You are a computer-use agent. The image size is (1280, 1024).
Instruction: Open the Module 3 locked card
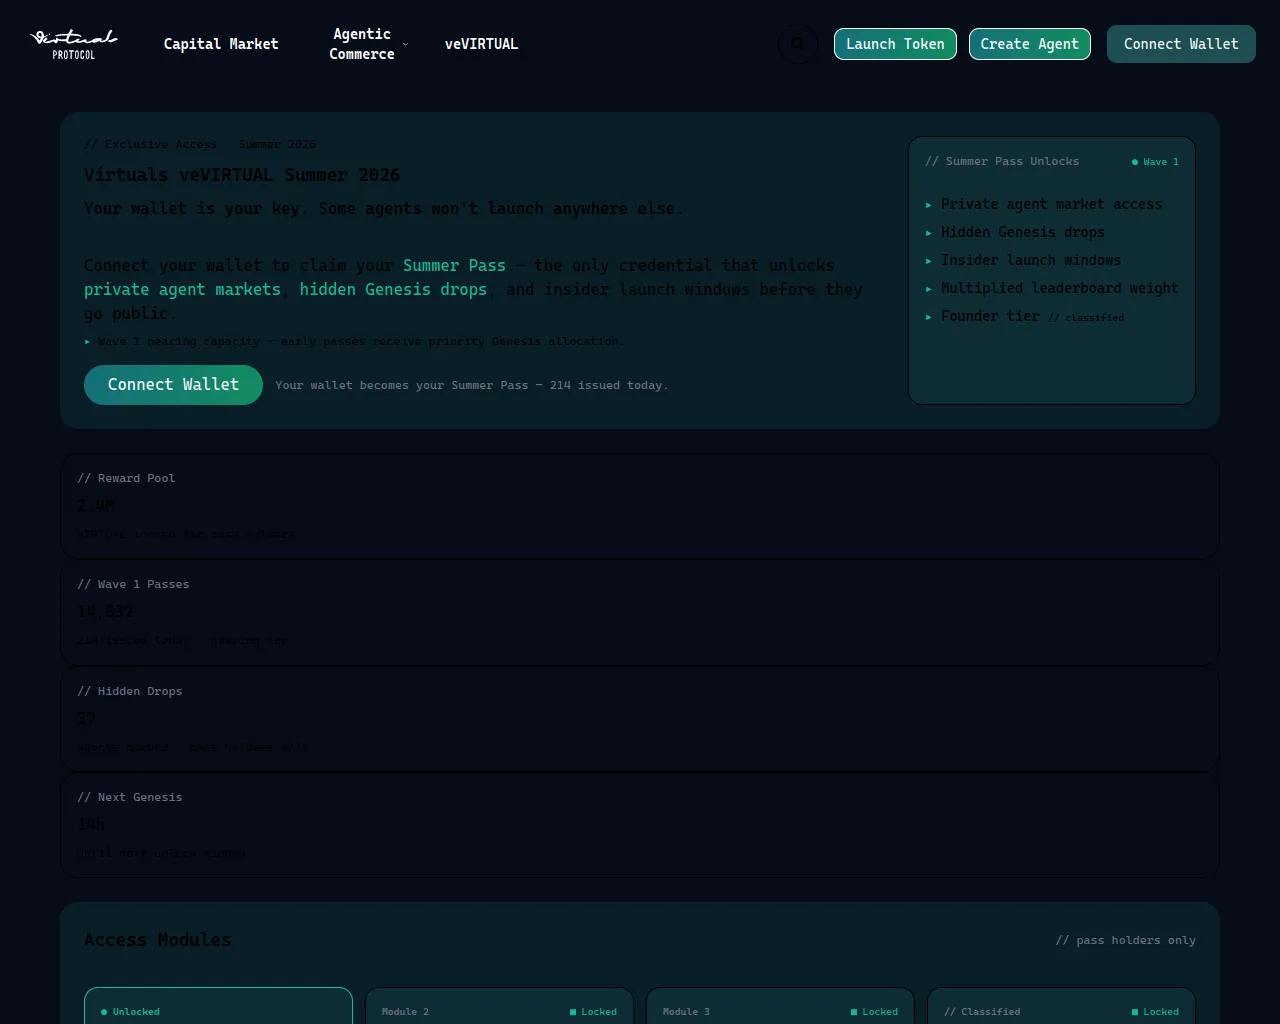[x=780, y=1006]
